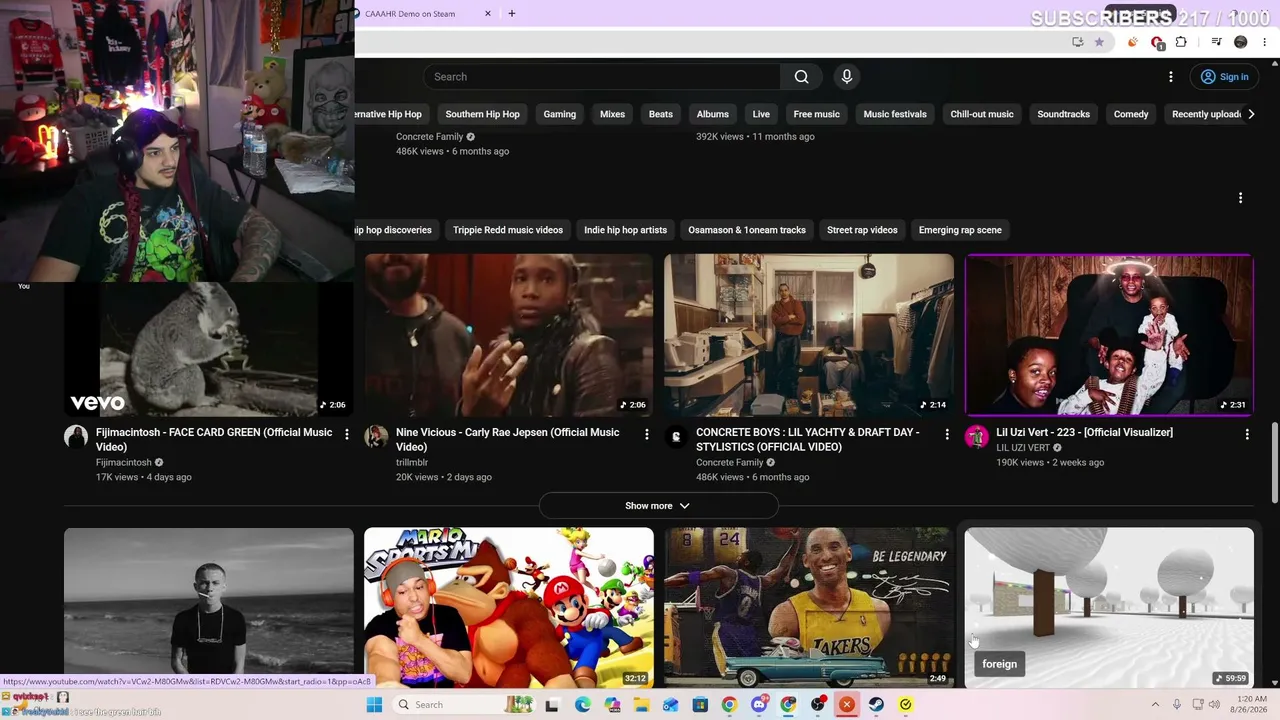The width and height of the screenshot is (1280, 720).
Task: Select the Trippie Redd music videos chip
Action: [508, 230]
